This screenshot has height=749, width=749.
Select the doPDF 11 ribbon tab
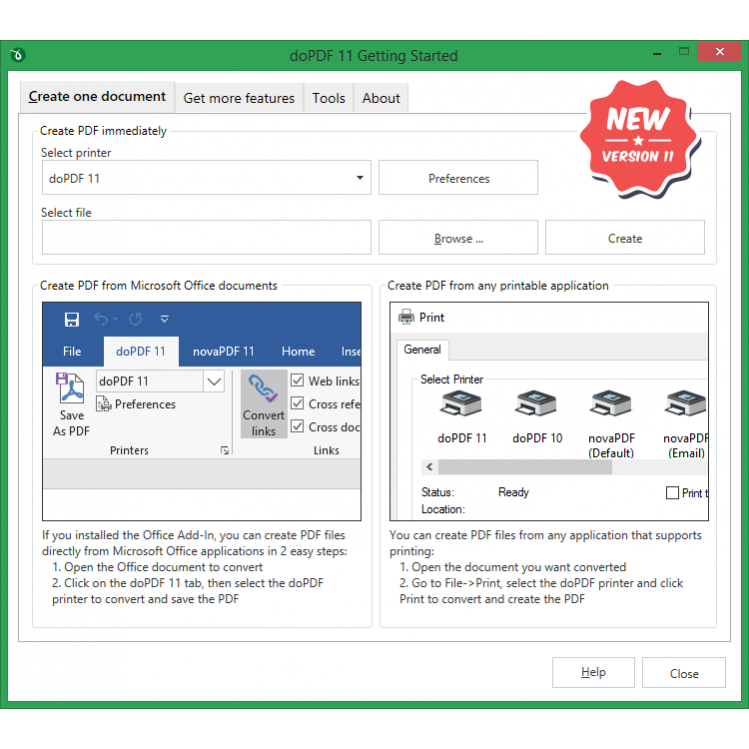[x=141, y=352]
